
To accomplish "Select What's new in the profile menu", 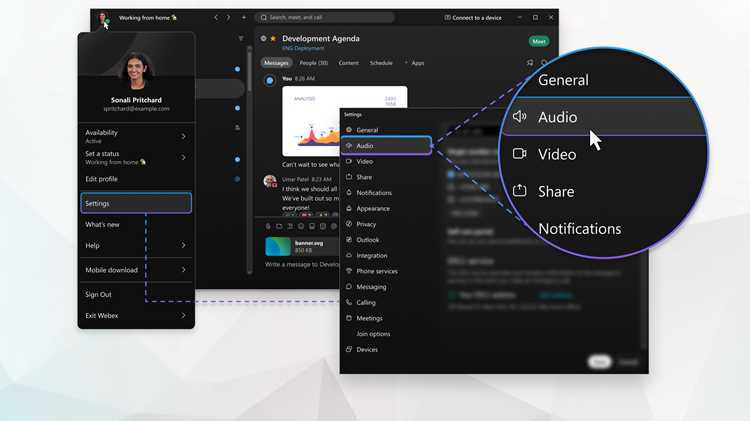I will (x=136, y=224).
